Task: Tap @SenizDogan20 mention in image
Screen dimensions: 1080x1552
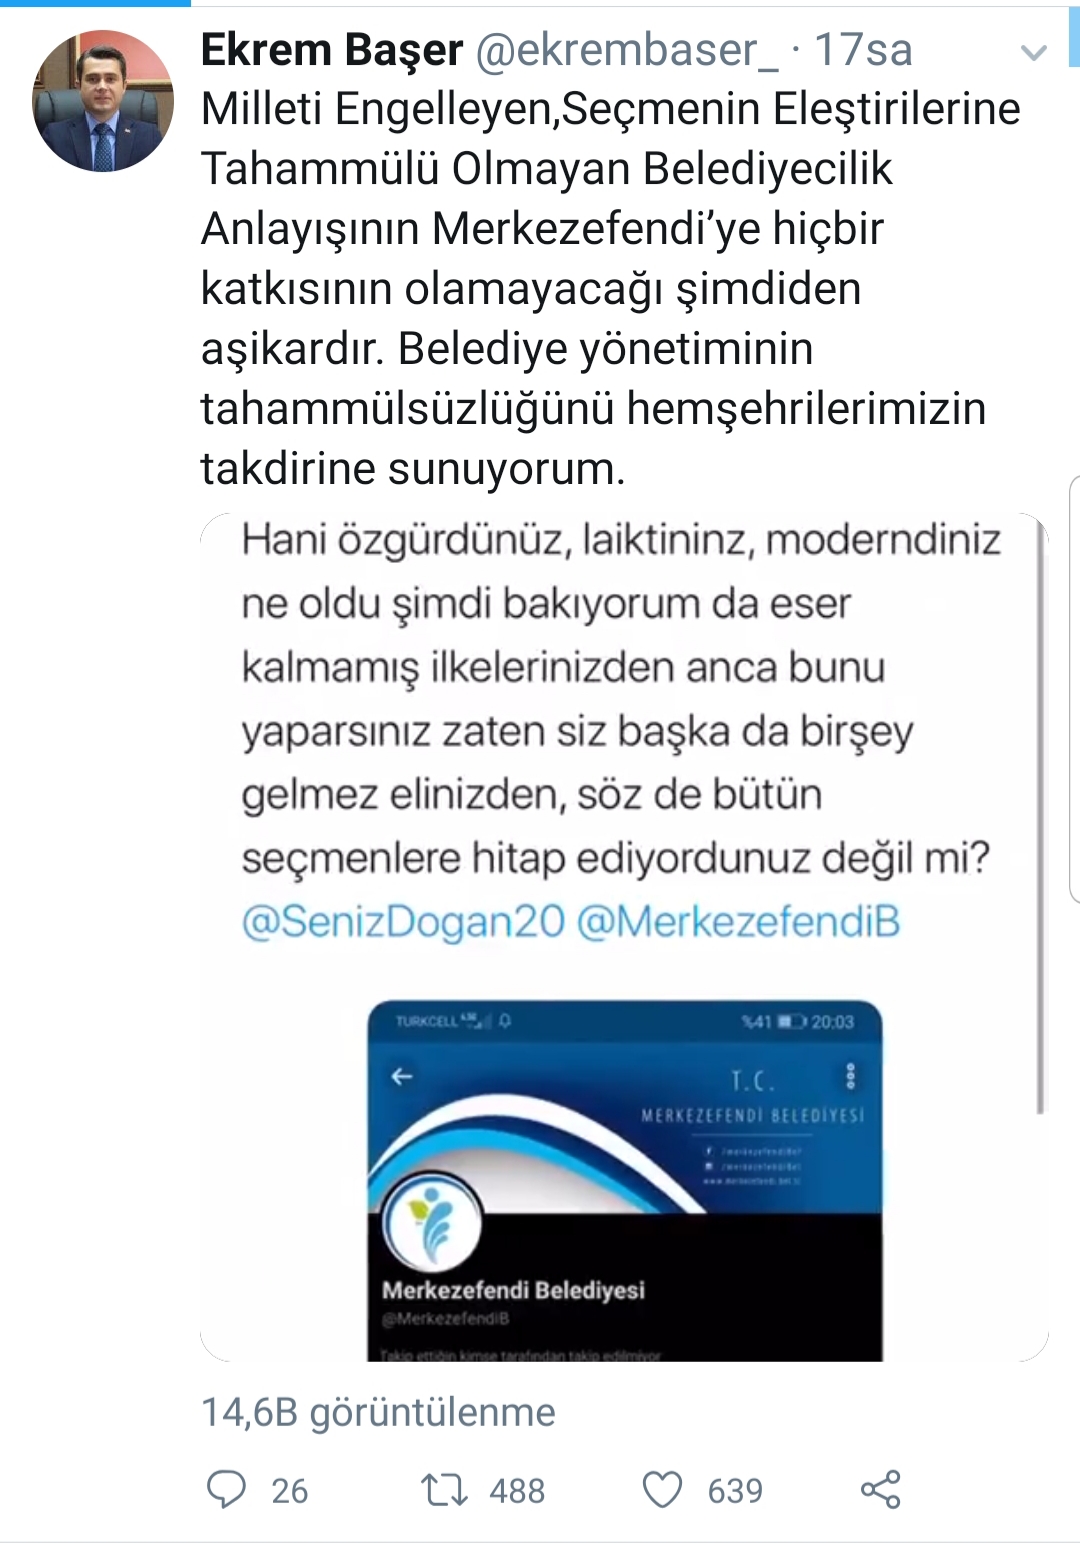Action: coord(403,922)
